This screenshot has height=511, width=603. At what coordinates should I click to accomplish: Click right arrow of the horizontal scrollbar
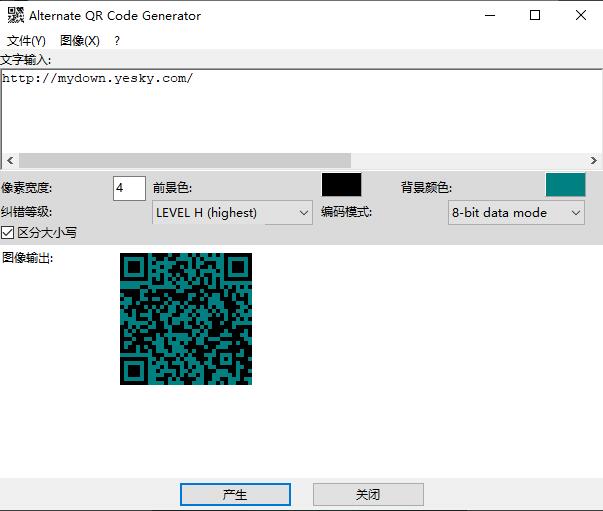(x=593, y=160)
